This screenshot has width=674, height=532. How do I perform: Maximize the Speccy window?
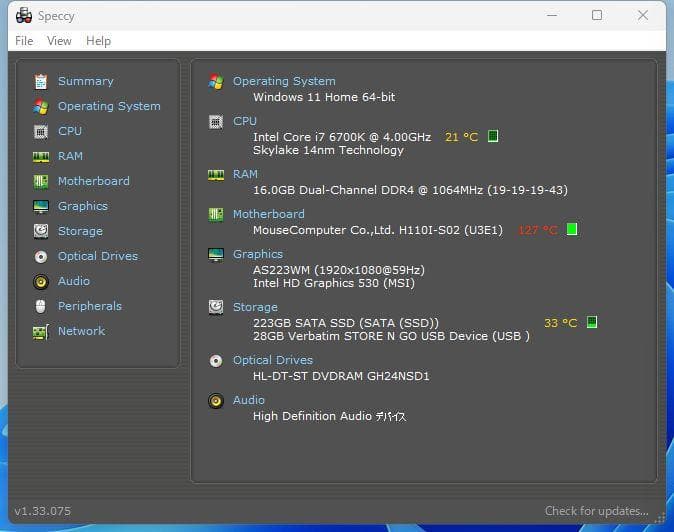coord(597,15)
